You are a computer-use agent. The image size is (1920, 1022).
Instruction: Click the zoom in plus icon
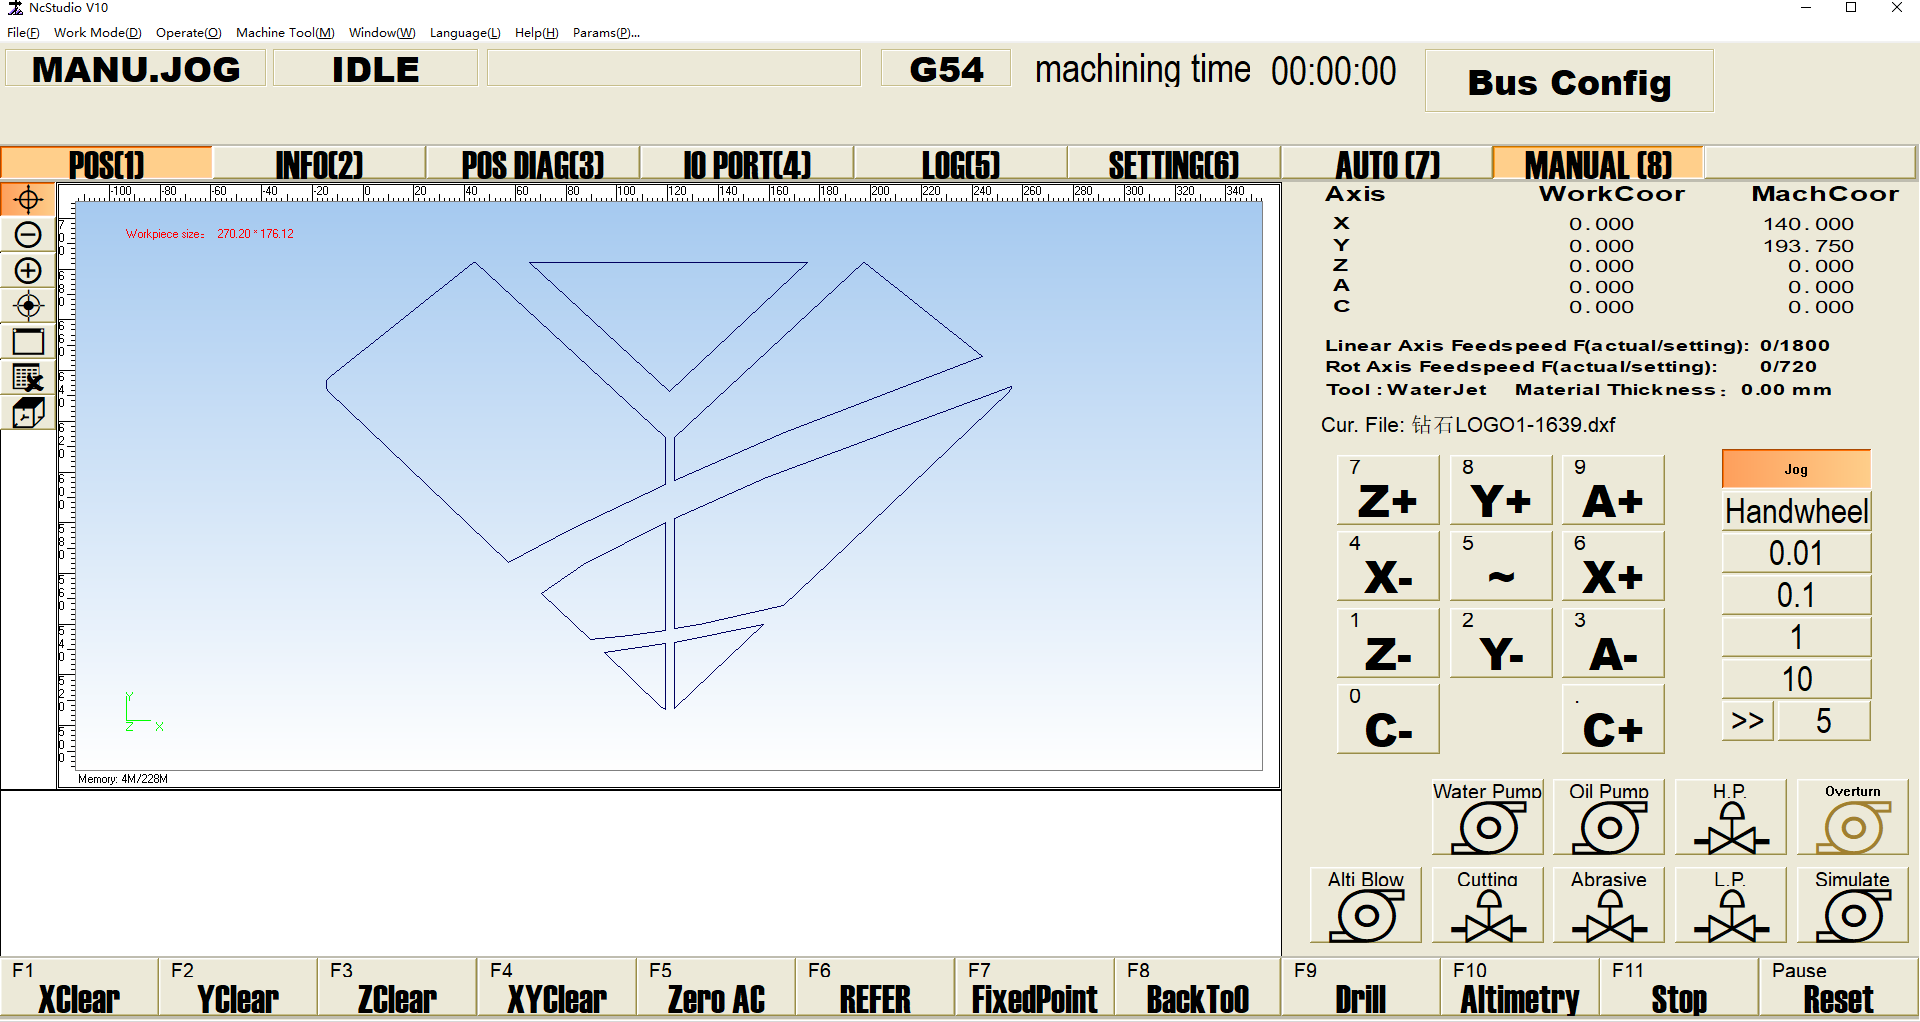[28, 270]
